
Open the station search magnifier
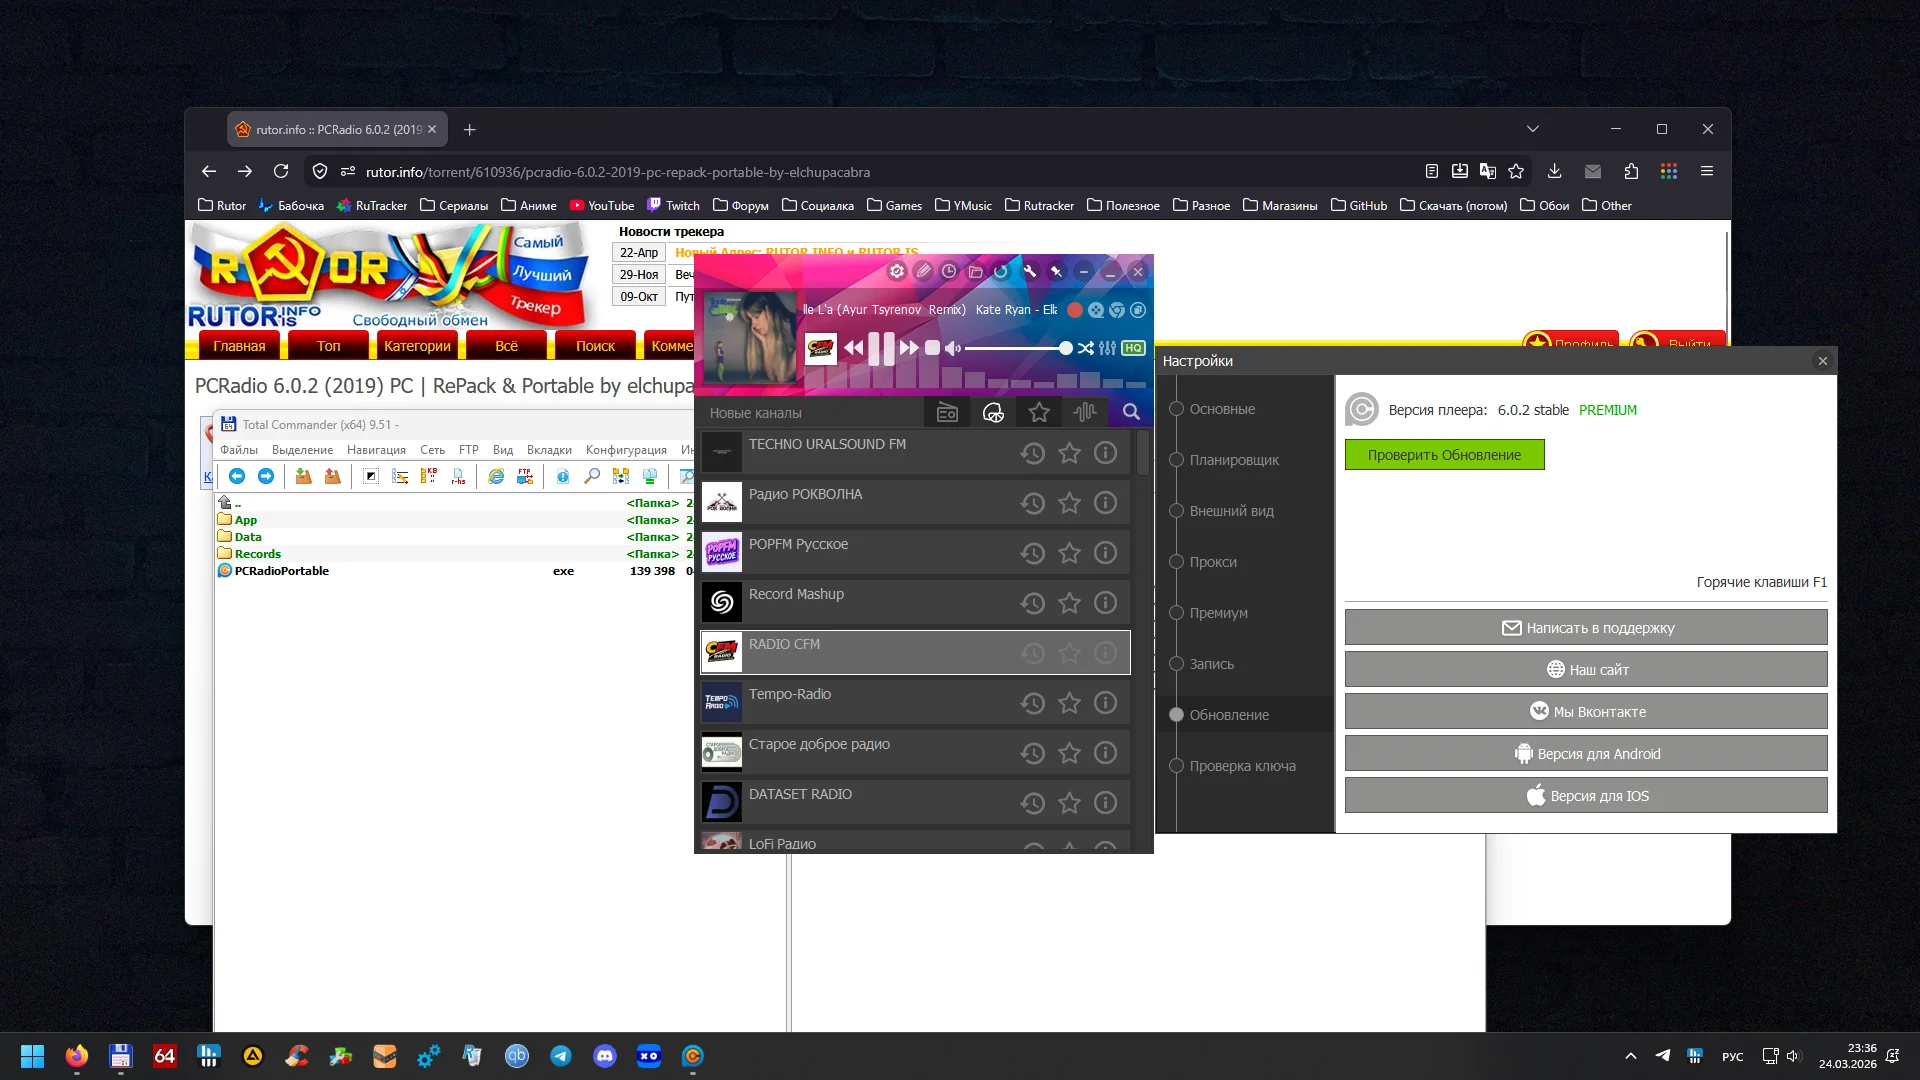point(1131,412)
